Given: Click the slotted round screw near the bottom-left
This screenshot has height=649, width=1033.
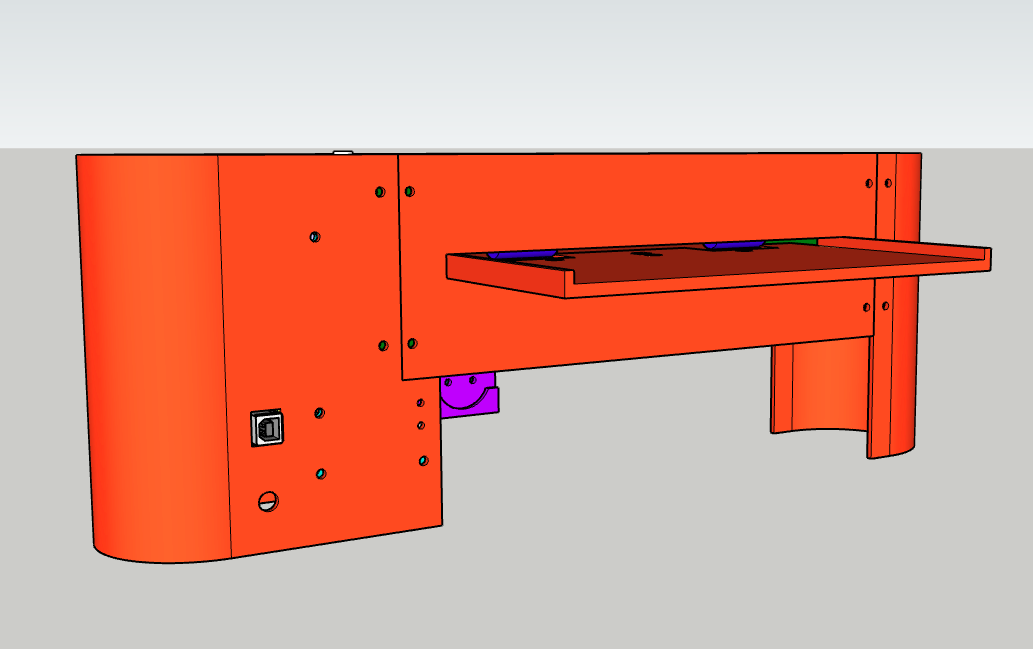Looking at the screenshot, I should [x=268, y=500].
